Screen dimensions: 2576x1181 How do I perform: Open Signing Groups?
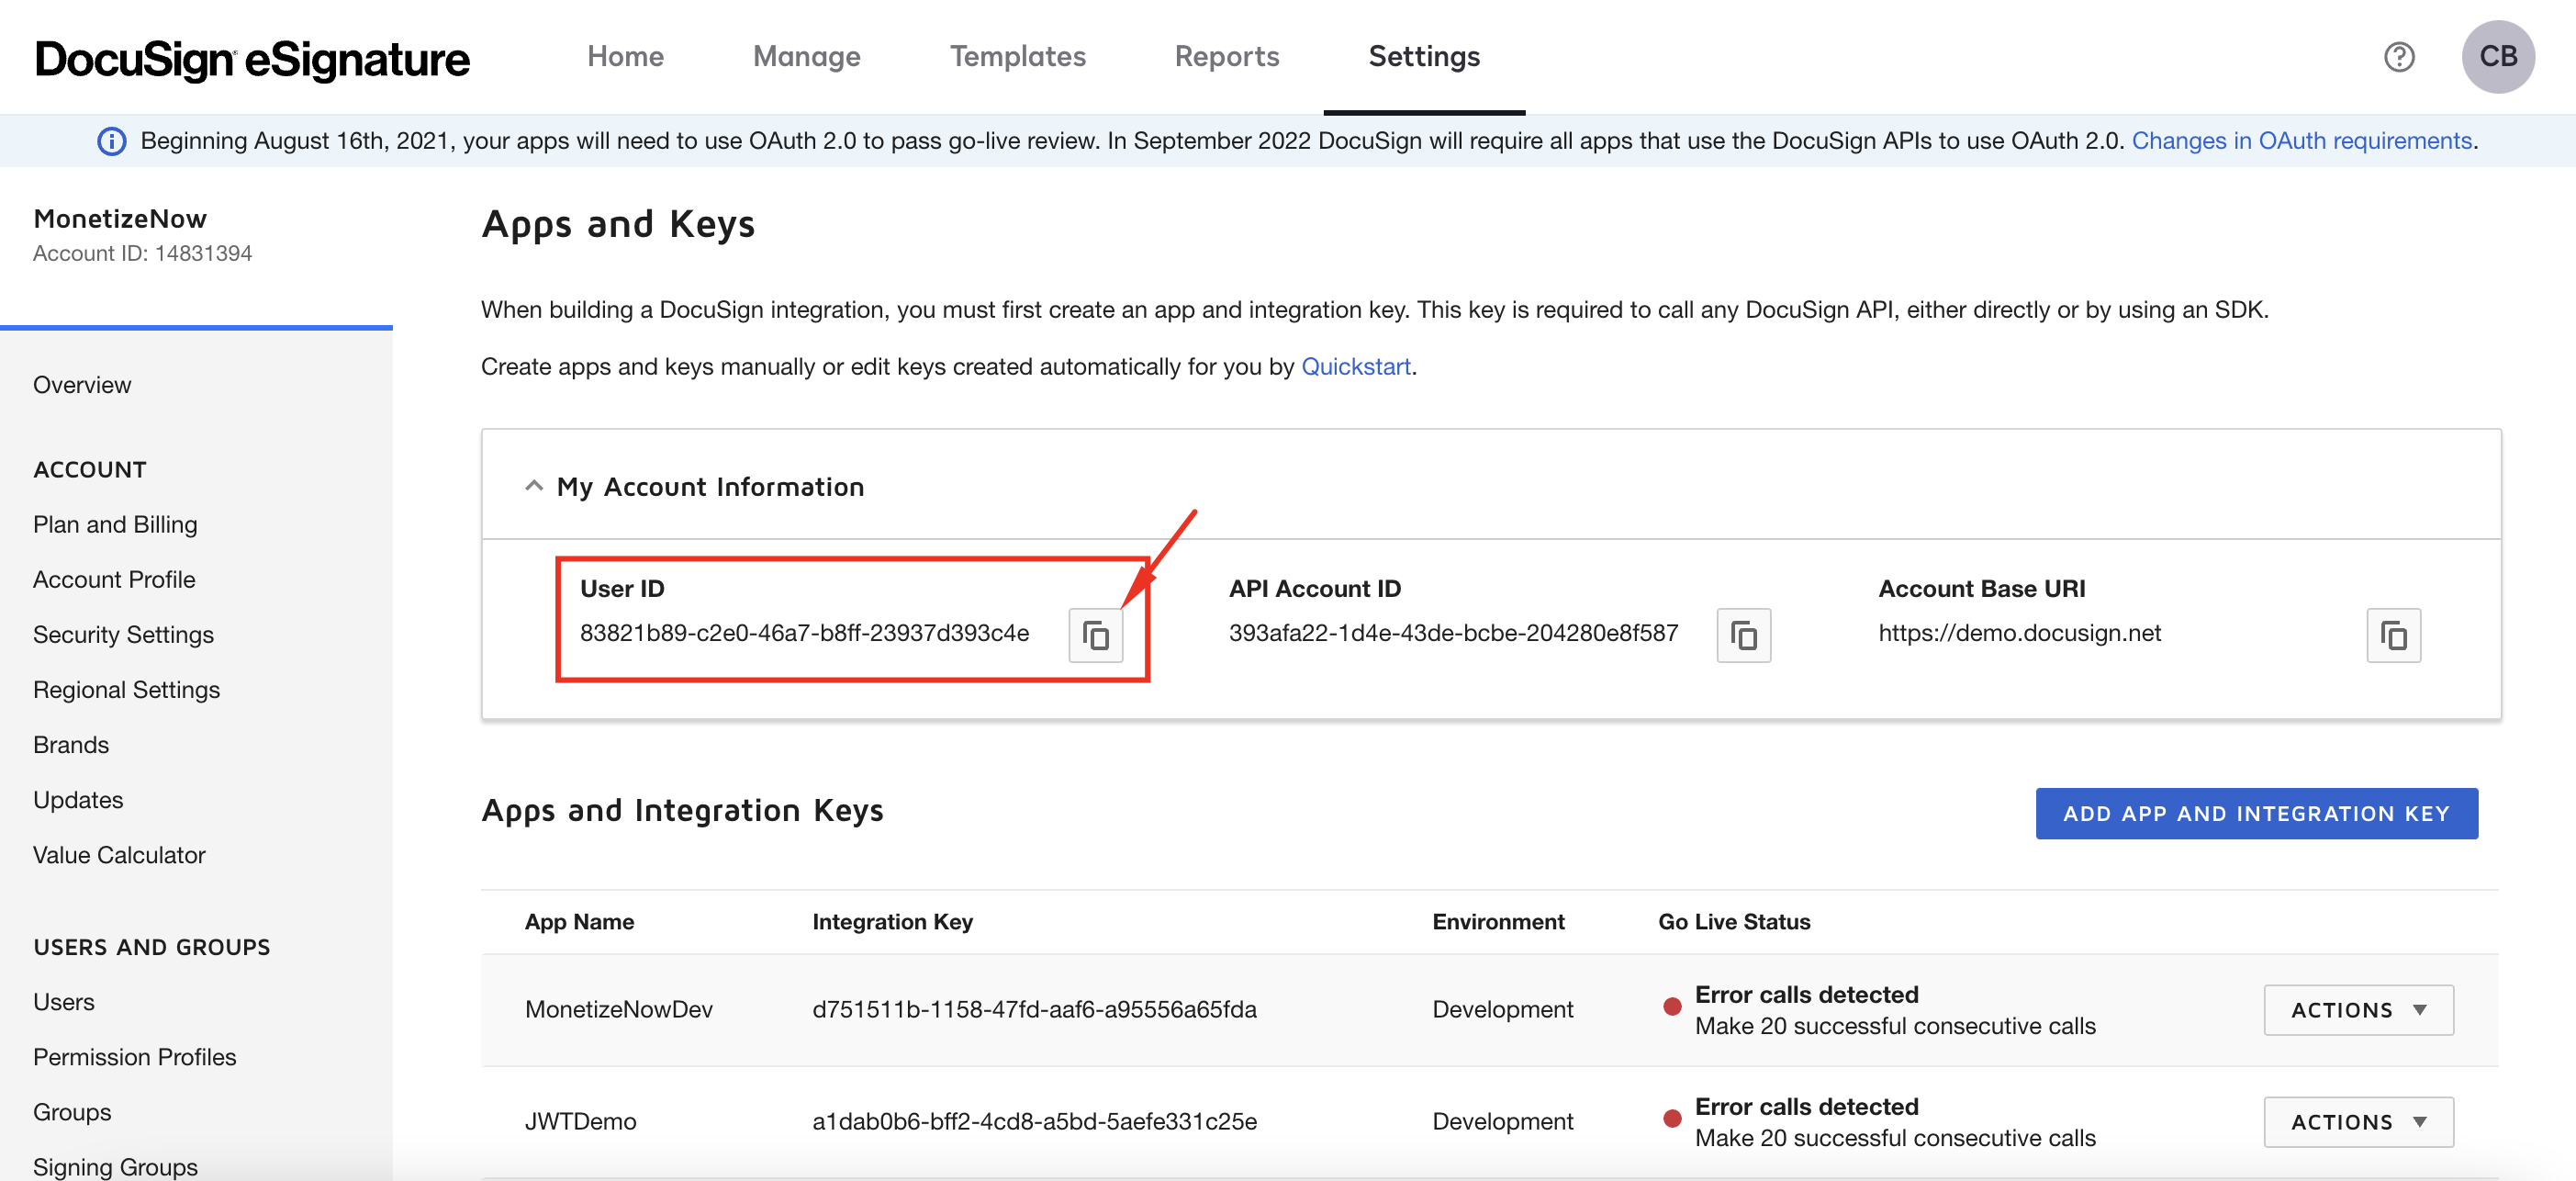(115, 1167)
